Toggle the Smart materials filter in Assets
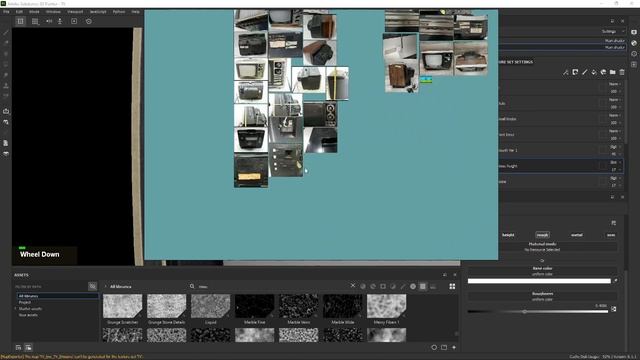 point(373,287)
